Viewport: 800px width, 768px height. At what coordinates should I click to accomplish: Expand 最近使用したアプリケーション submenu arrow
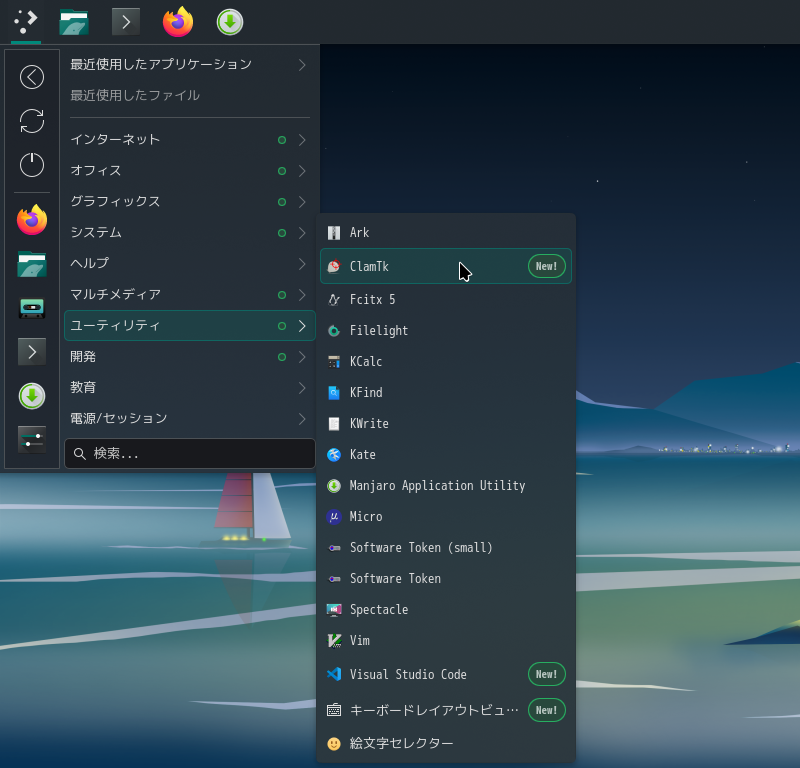point(302,64)
